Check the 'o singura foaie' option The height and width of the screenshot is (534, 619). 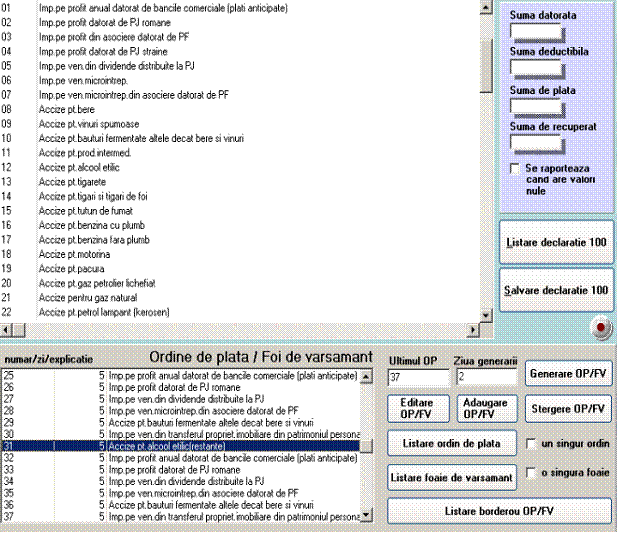[x=533, y=472]
